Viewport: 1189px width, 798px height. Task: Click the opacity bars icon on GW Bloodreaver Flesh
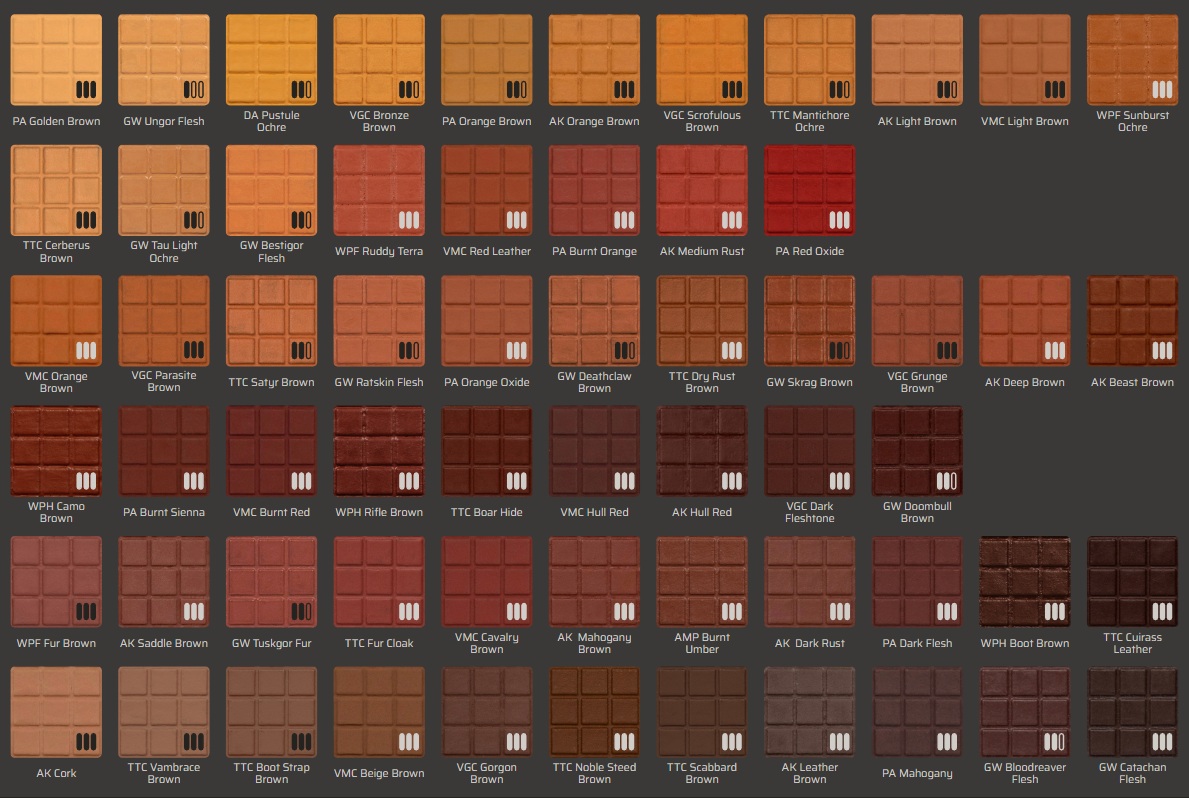(1055, 742)
